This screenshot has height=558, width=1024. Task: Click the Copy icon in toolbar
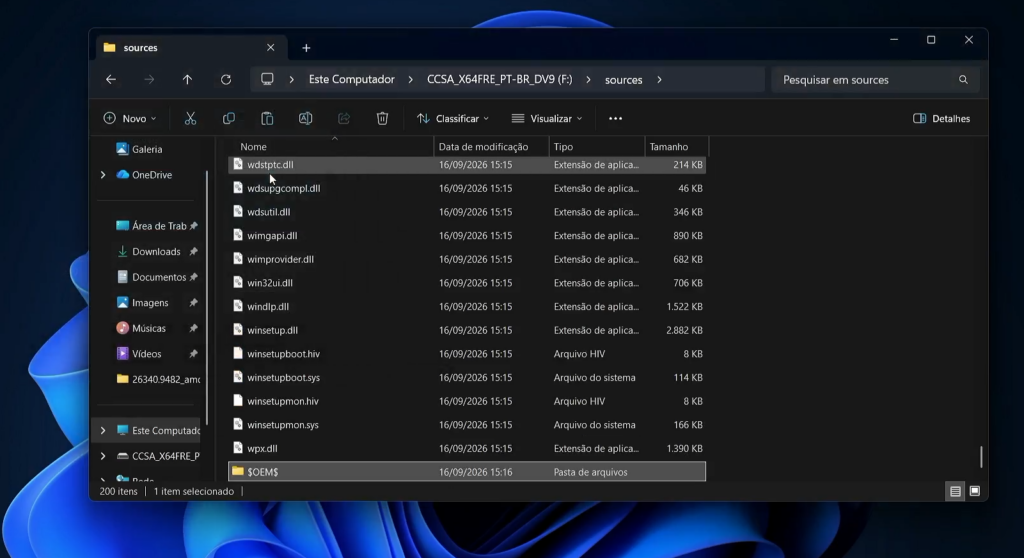coord(229,118)
